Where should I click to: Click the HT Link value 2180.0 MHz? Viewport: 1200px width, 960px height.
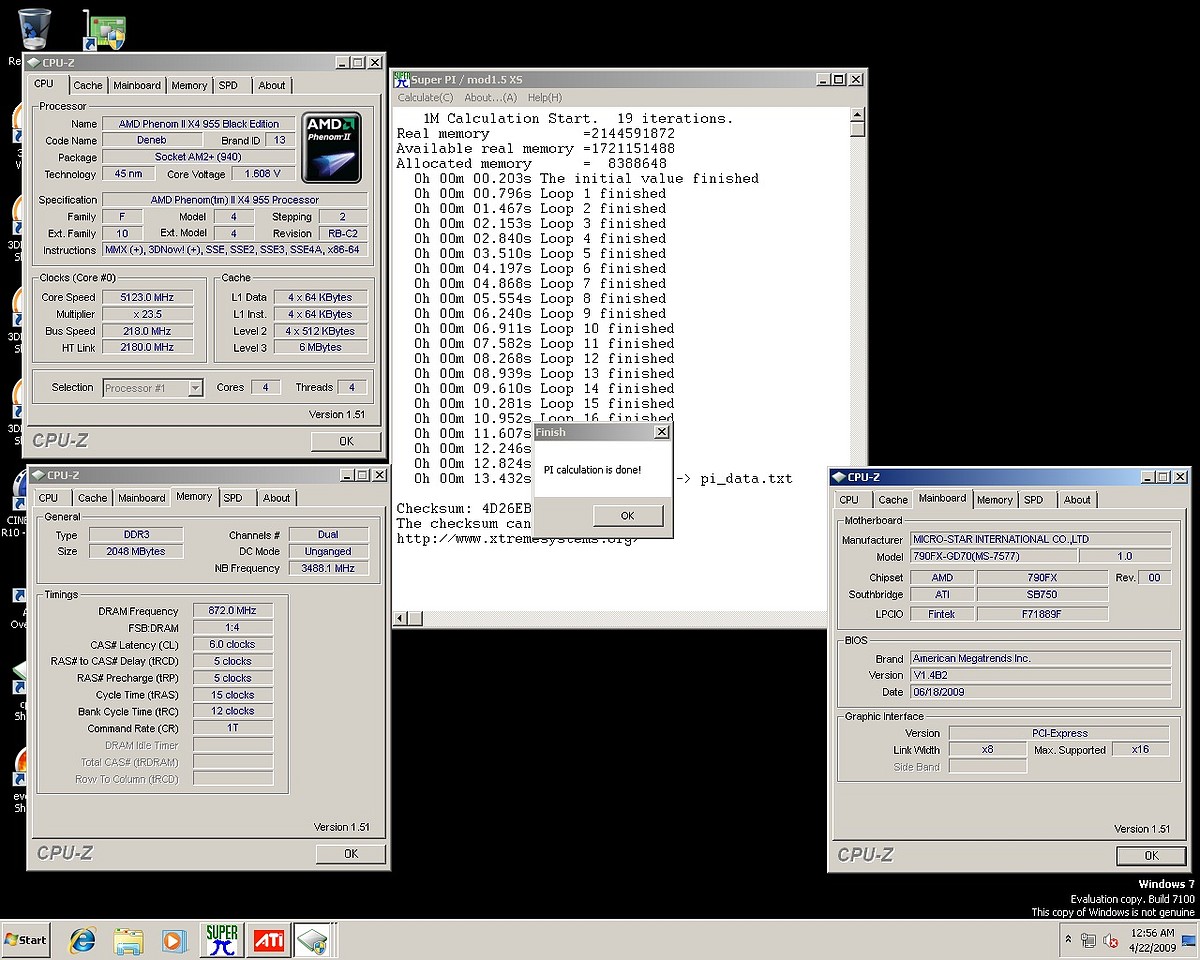150,348
